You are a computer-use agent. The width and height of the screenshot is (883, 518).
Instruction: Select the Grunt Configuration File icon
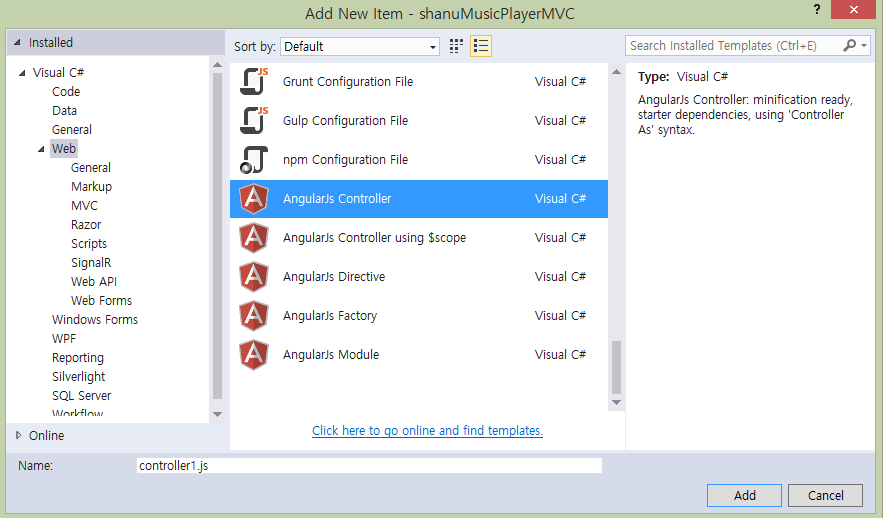[254, 82]
